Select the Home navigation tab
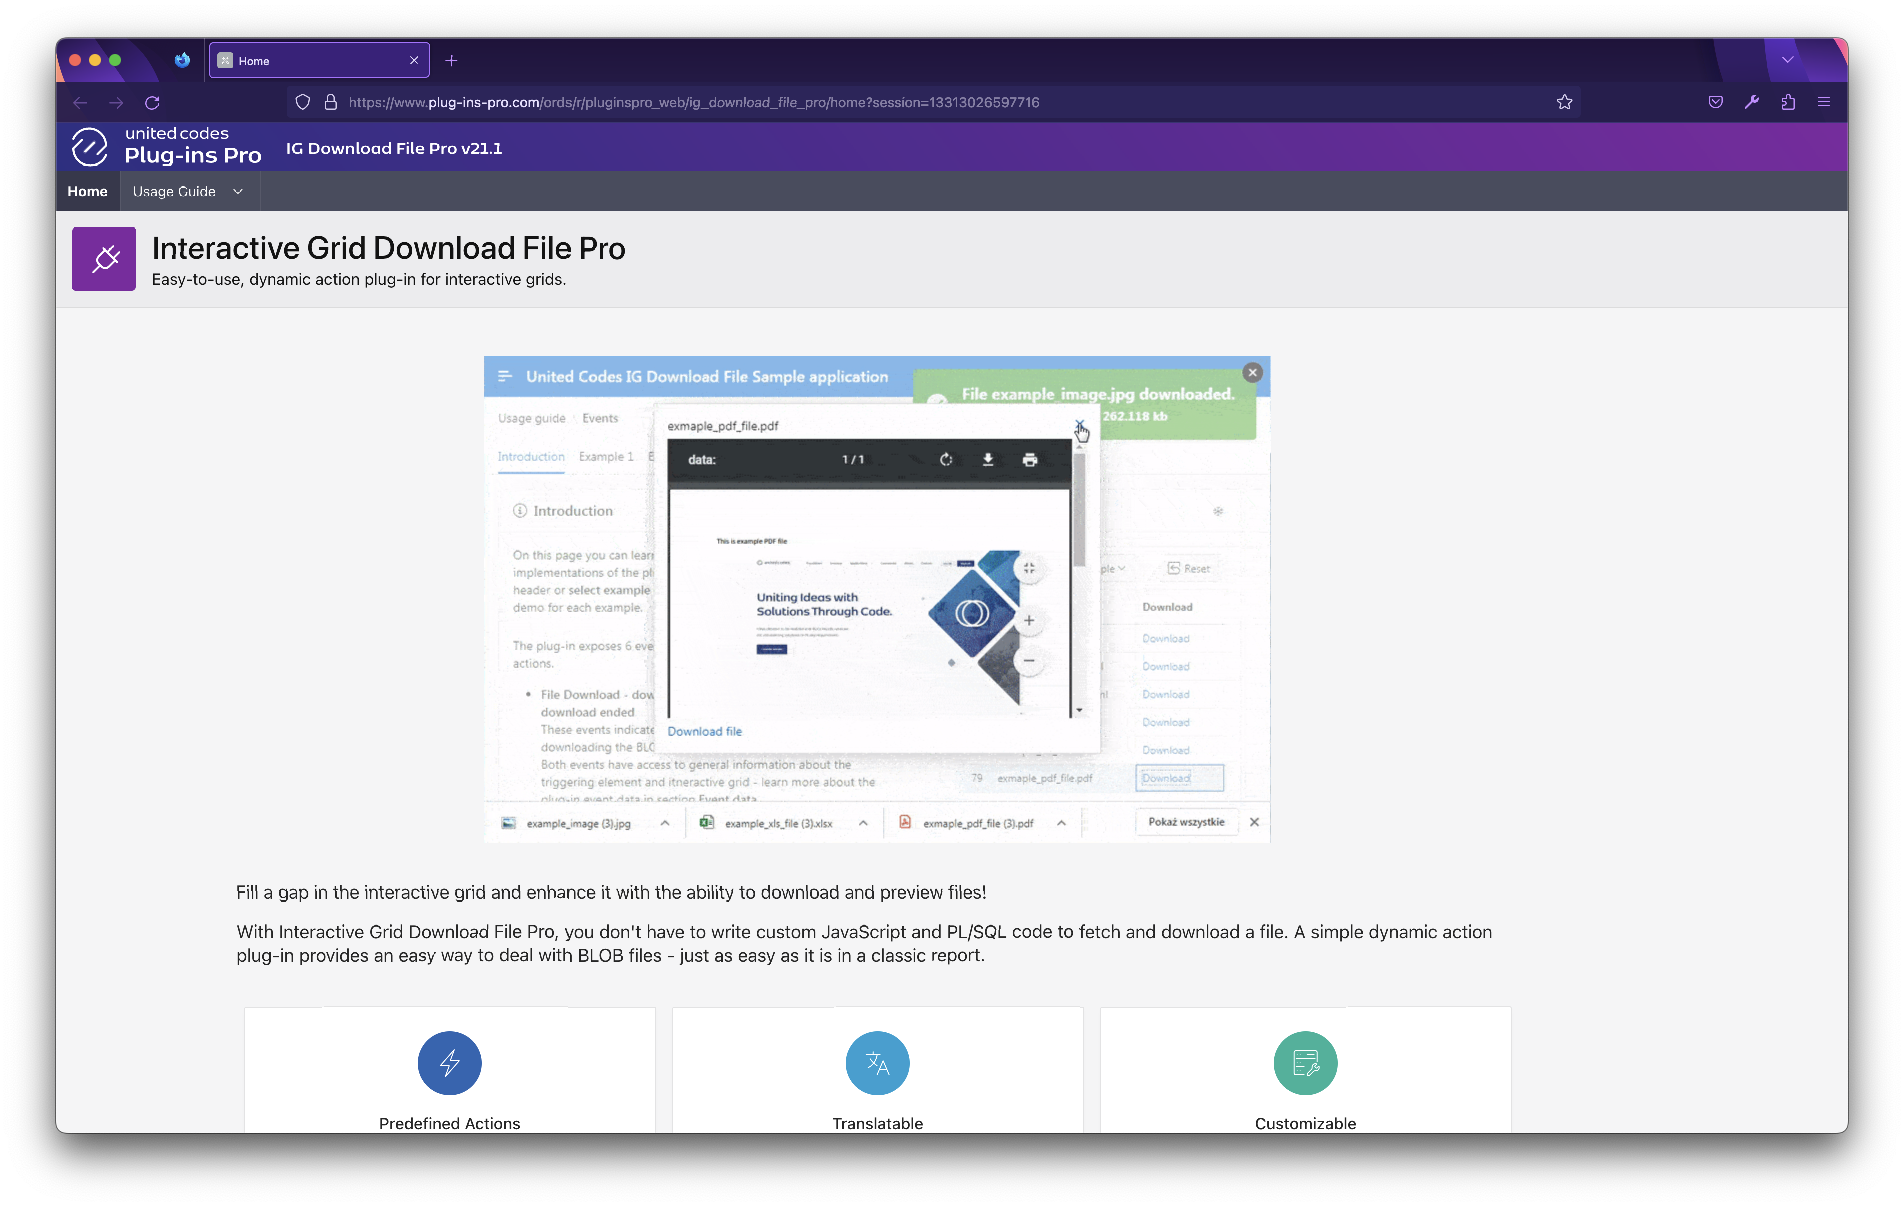 click(87, 191)
